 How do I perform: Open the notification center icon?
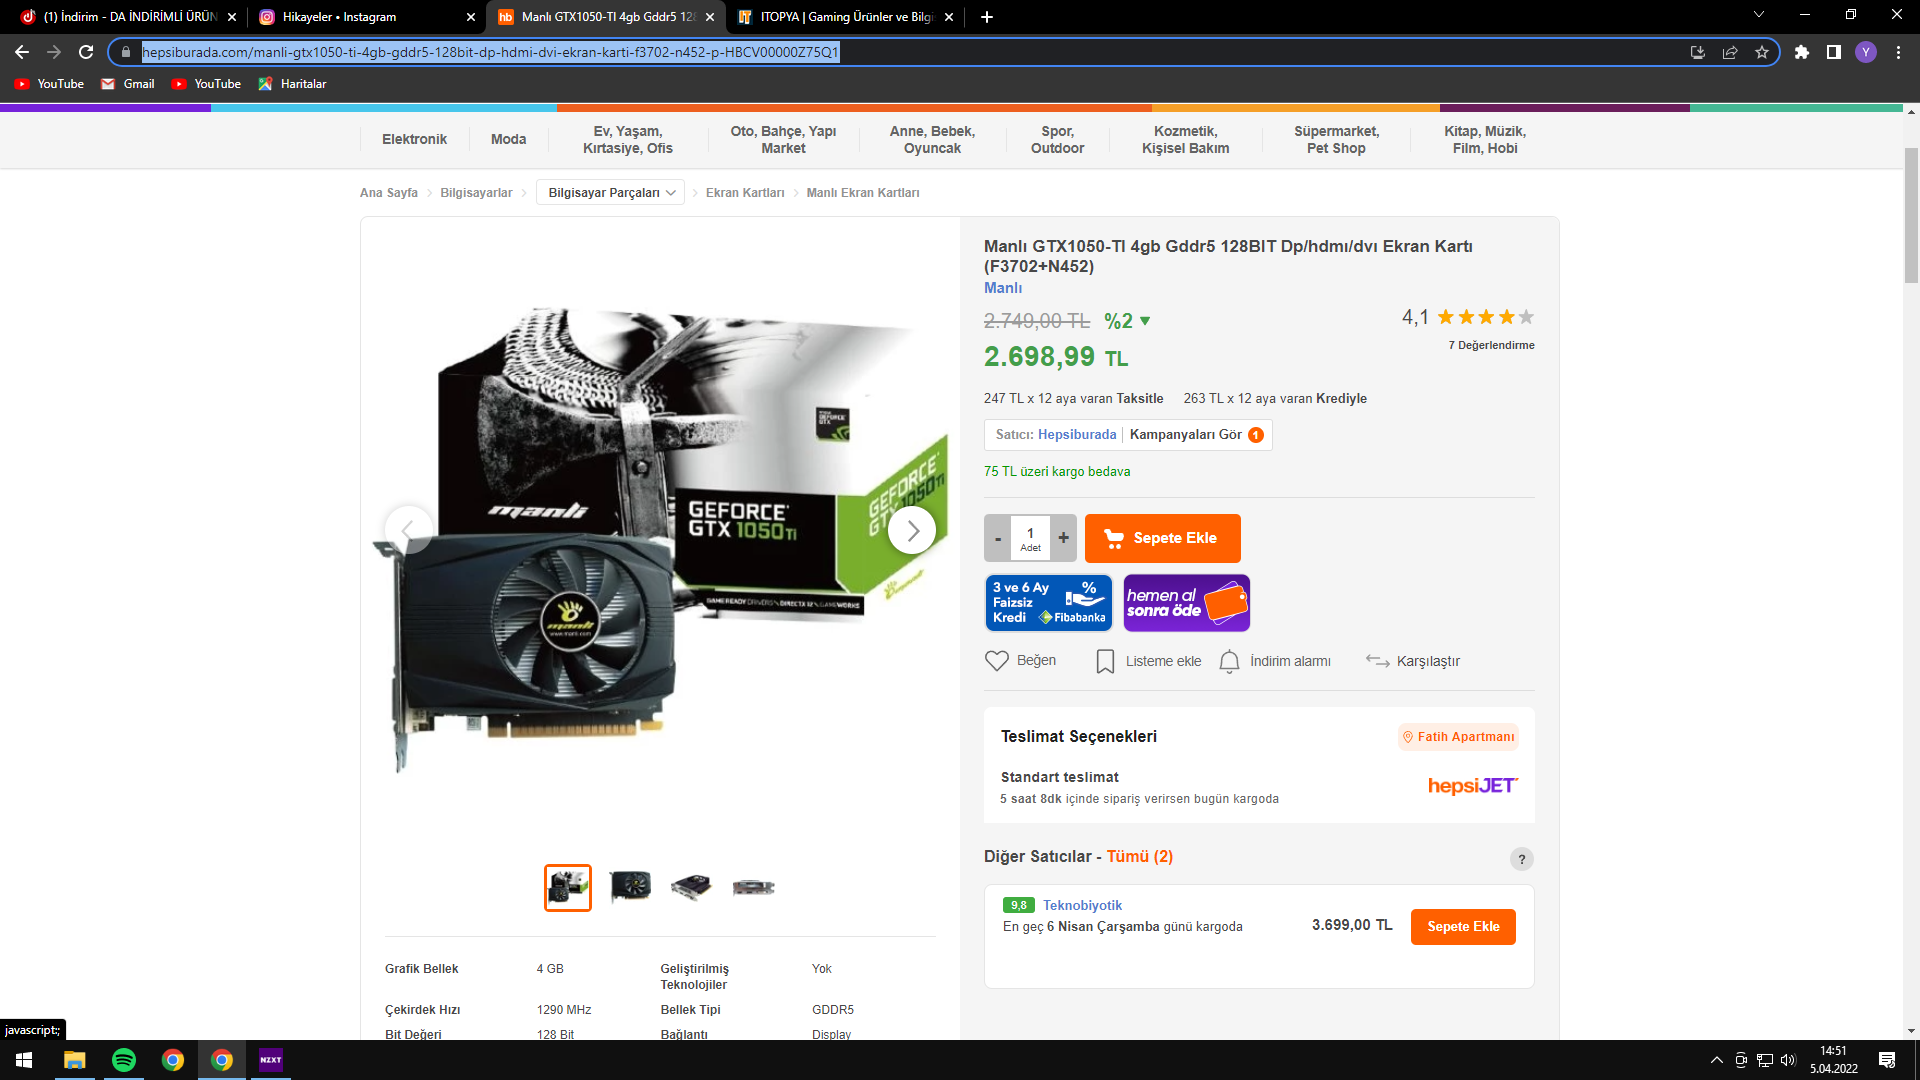tap(1887, 1060)
